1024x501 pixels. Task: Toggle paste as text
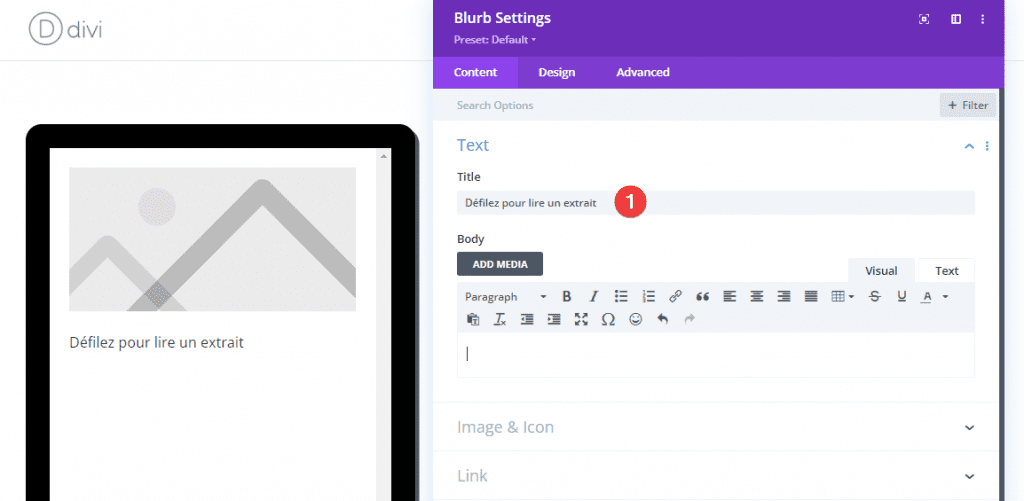click(473, 319)
